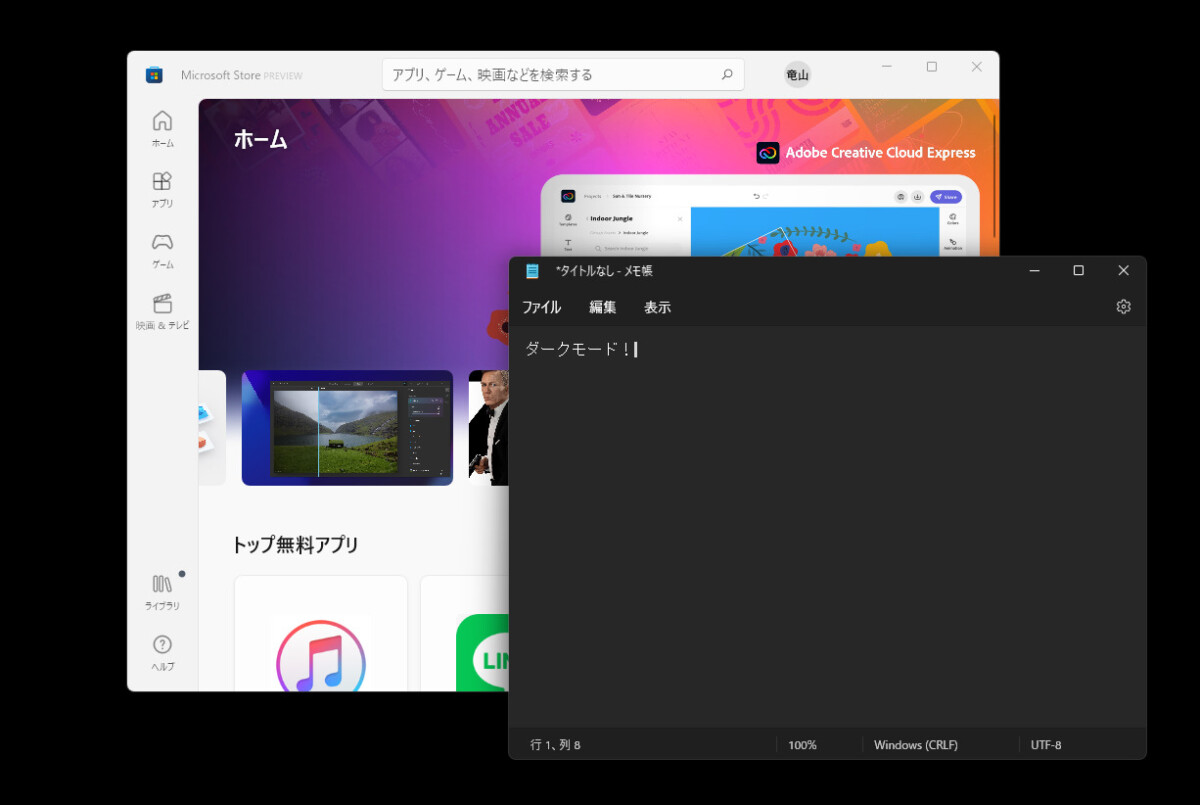The image size is (1200, 805).
Task: Maximize the Notepad window
Action: [x=1078, y=271]
